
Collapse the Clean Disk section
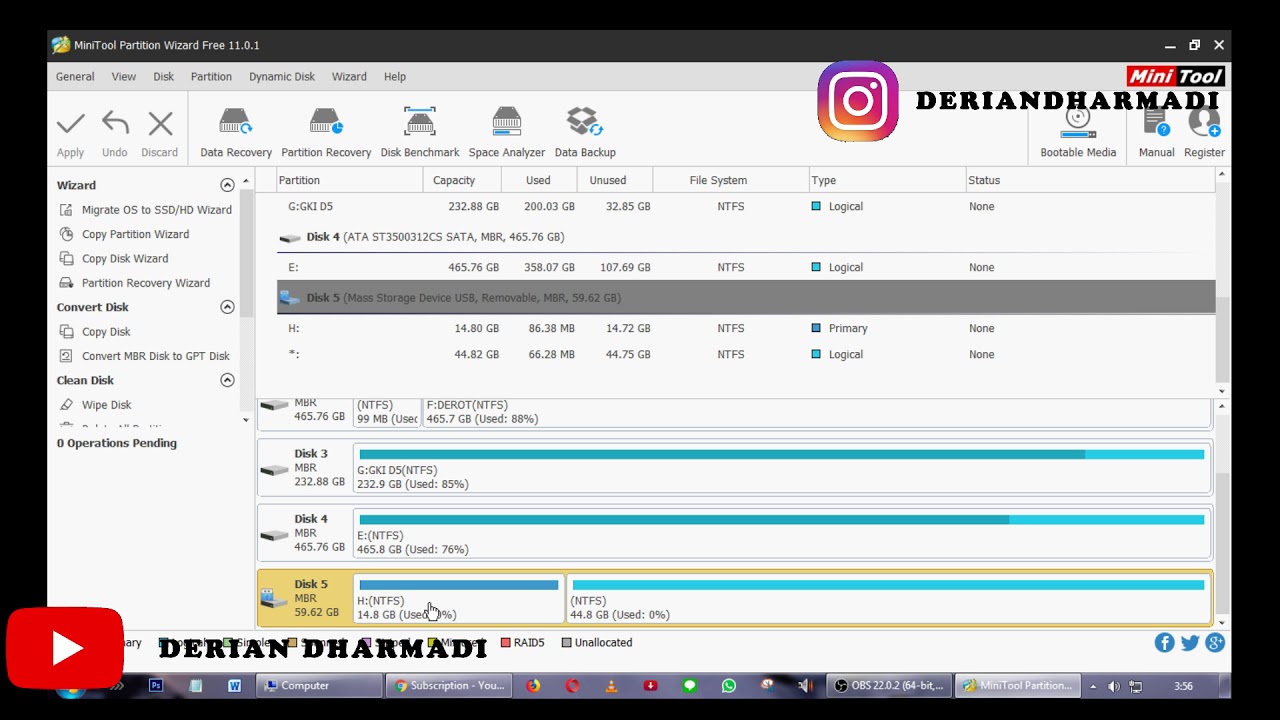coord(227,380)
